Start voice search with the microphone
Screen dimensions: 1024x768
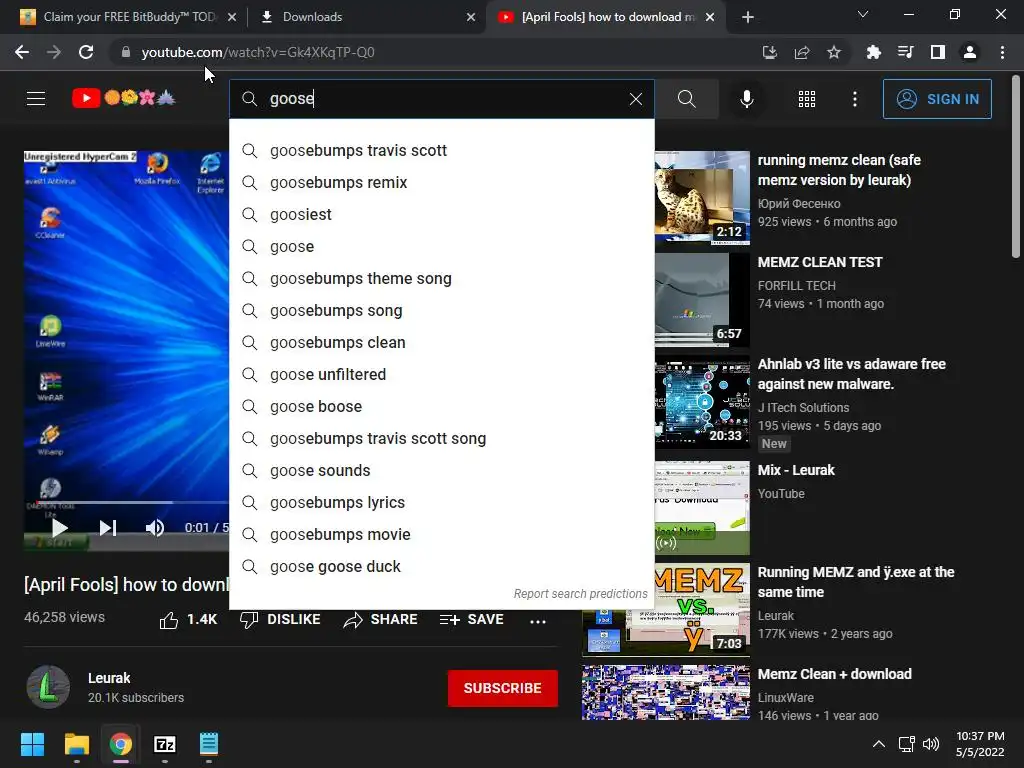[746, 99]
